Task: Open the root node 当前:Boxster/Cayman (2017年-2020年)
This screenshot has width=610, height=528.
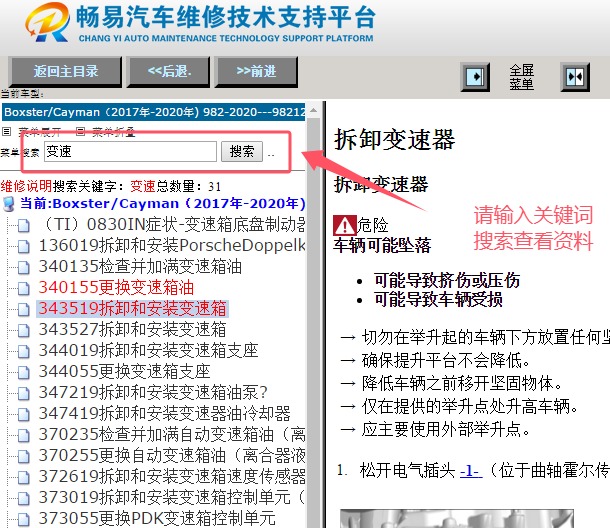Action: (163, 203)
